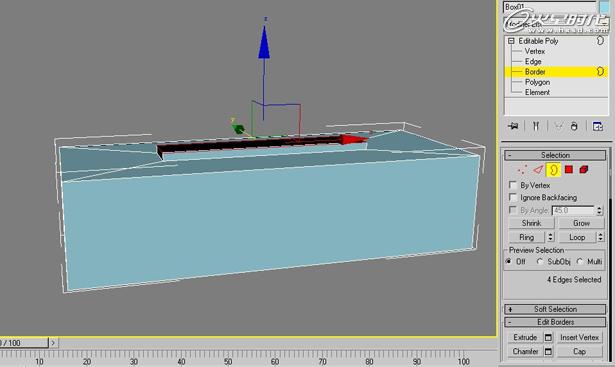615x367 pixels.
Task: Click the Make Unique icon
Action: [559, 126]
